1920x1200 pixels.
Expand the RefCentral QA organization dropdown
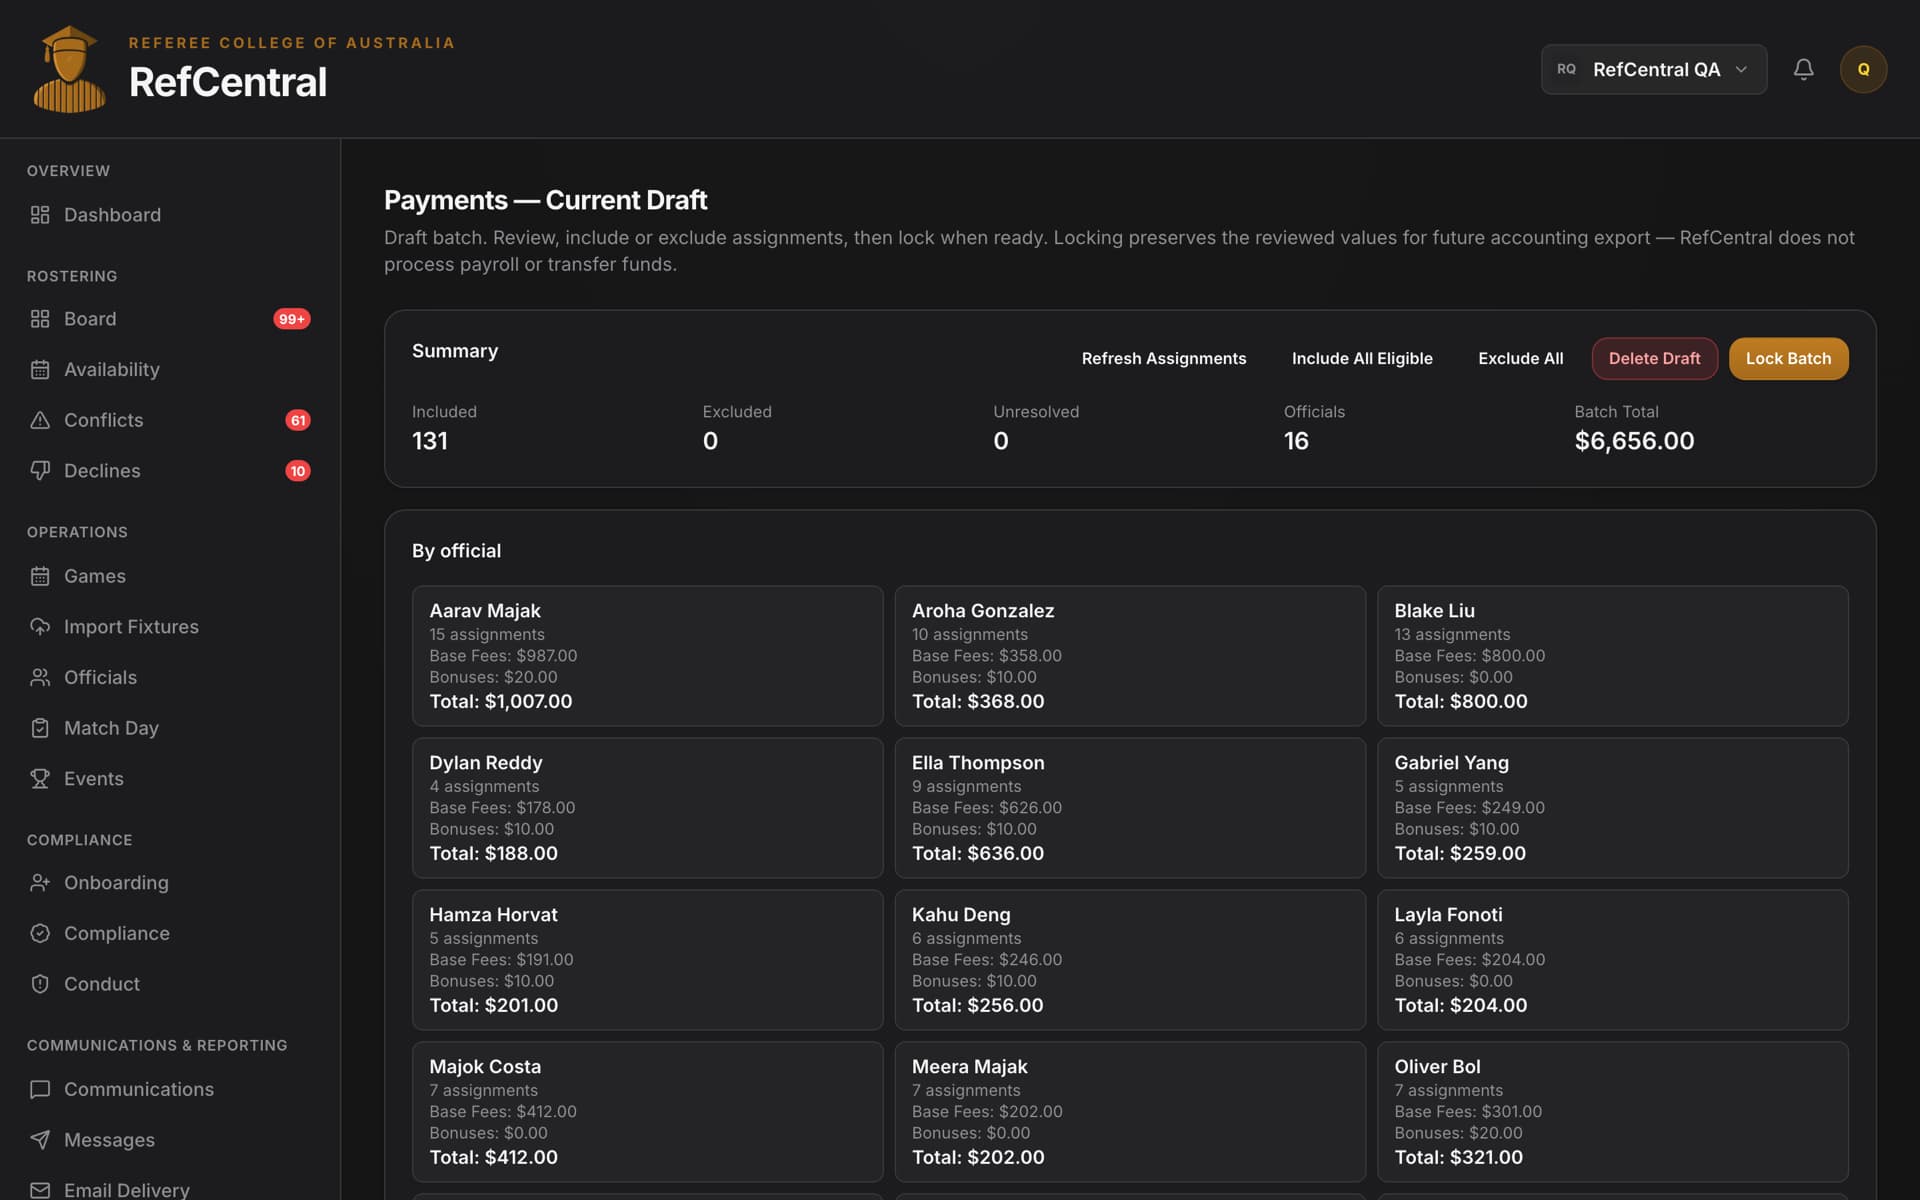coord(1654,69)
